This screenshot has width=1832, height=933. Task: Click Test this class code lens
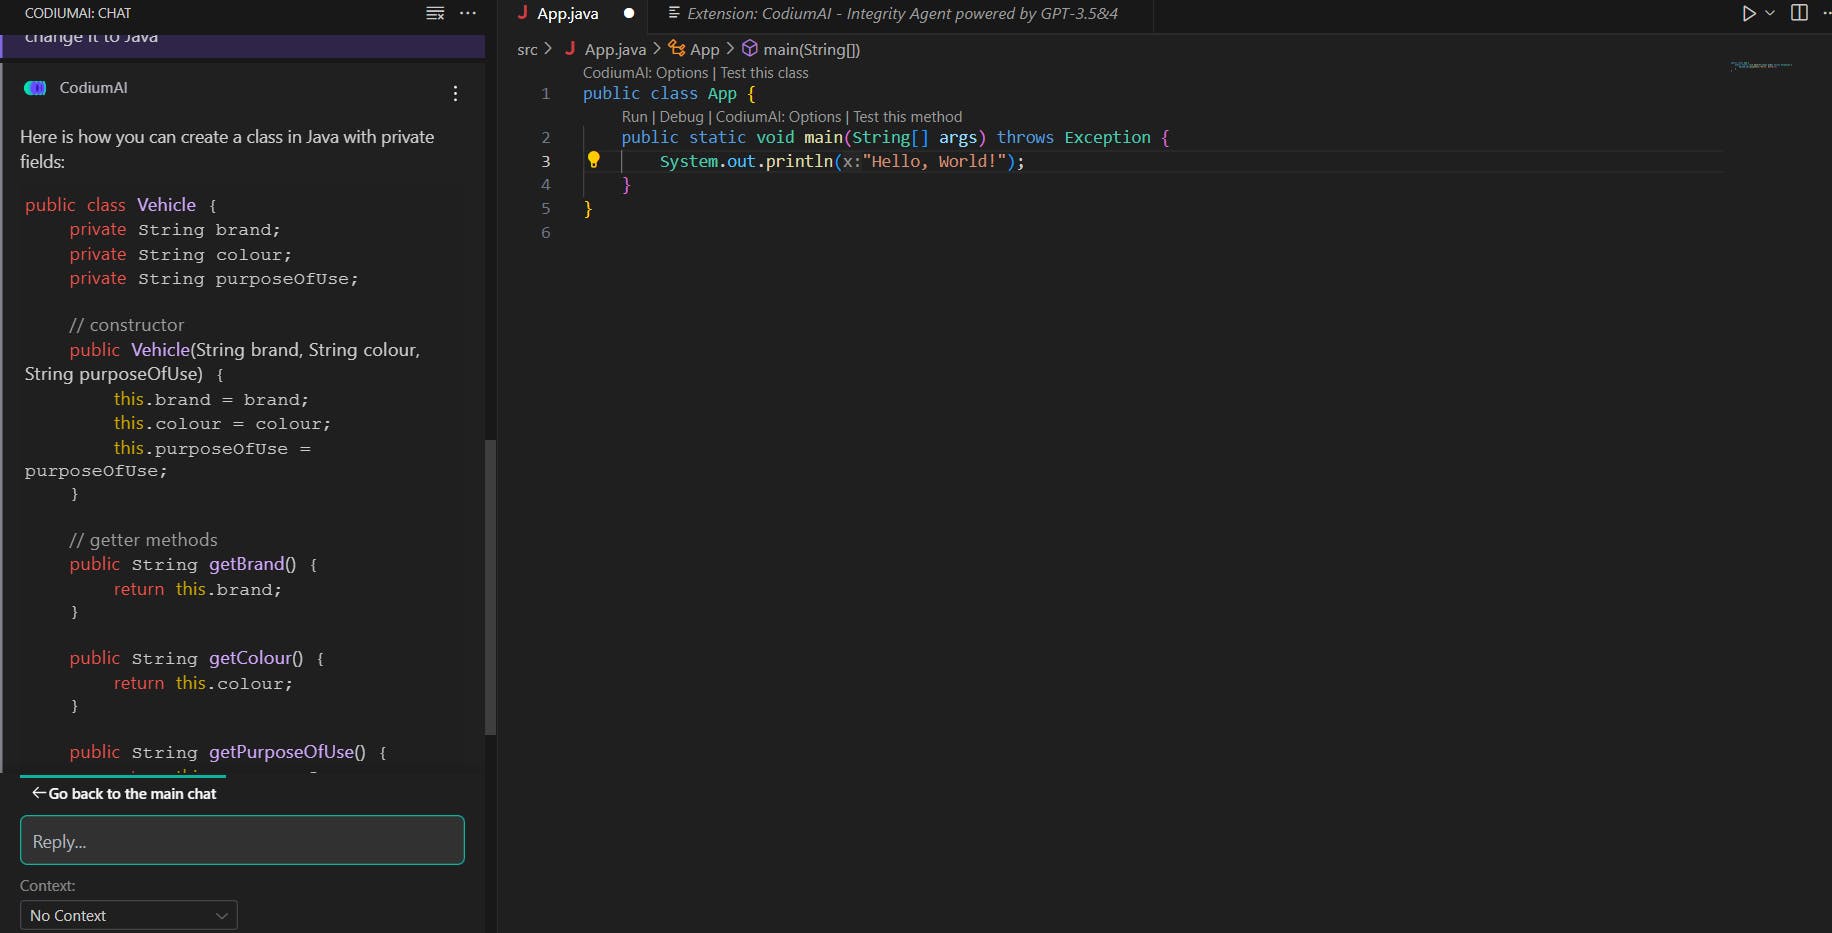click(764, 73)
